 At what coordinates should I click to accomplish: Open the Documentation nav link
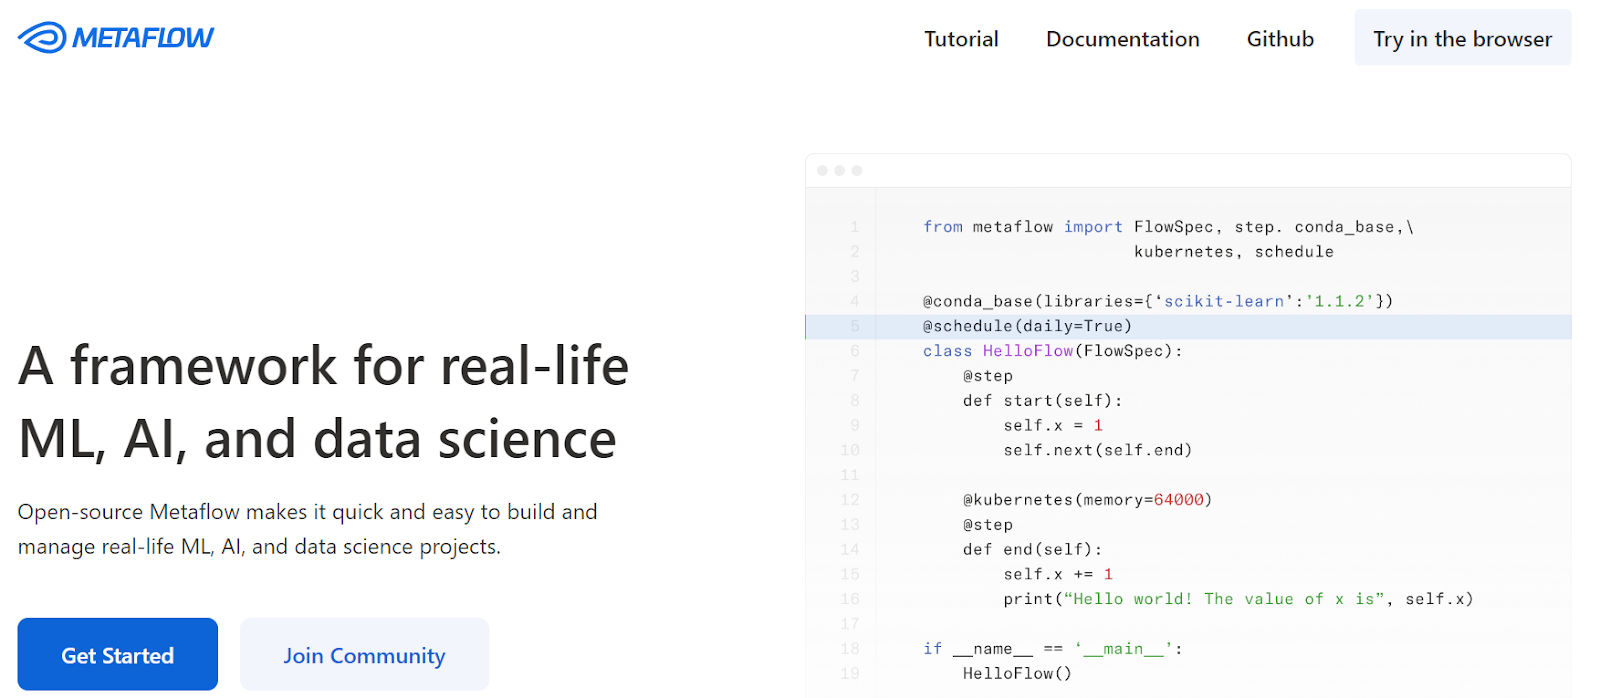coord(1122,39)
